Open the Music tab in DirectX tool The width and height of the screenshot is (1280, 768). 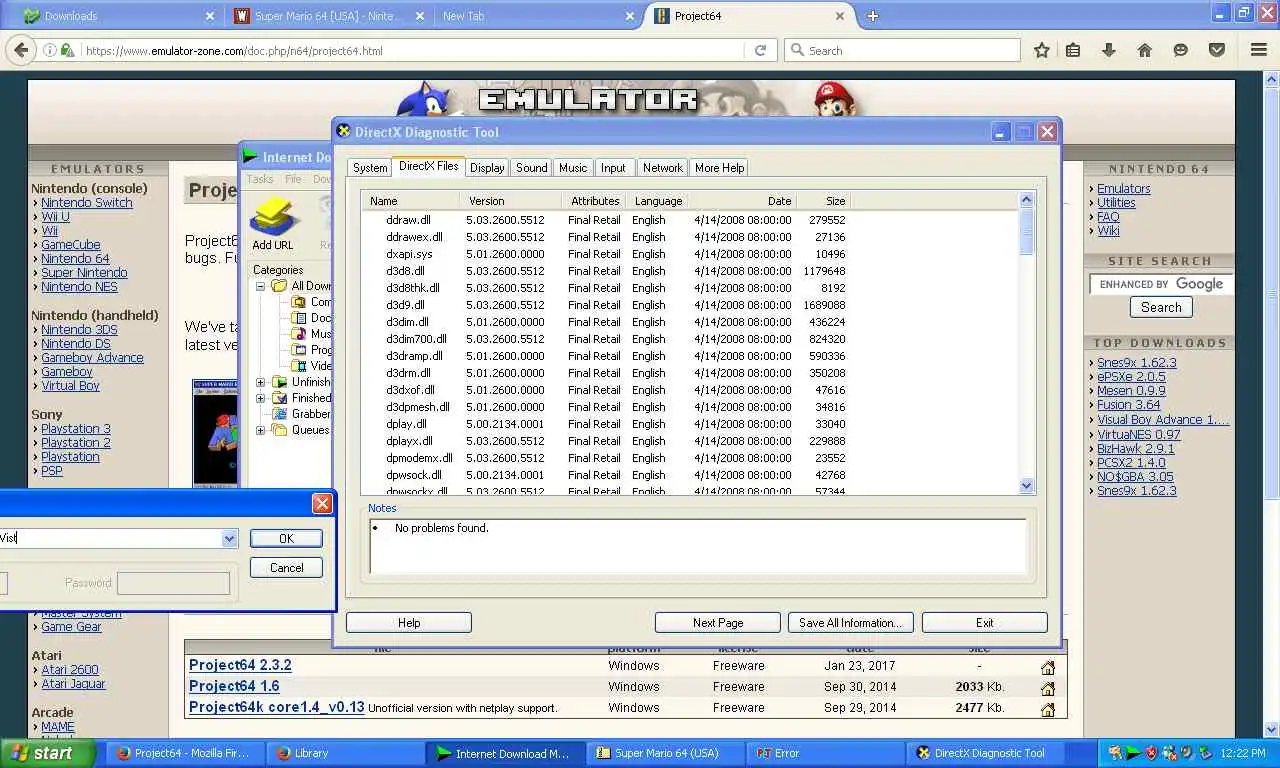573,168
